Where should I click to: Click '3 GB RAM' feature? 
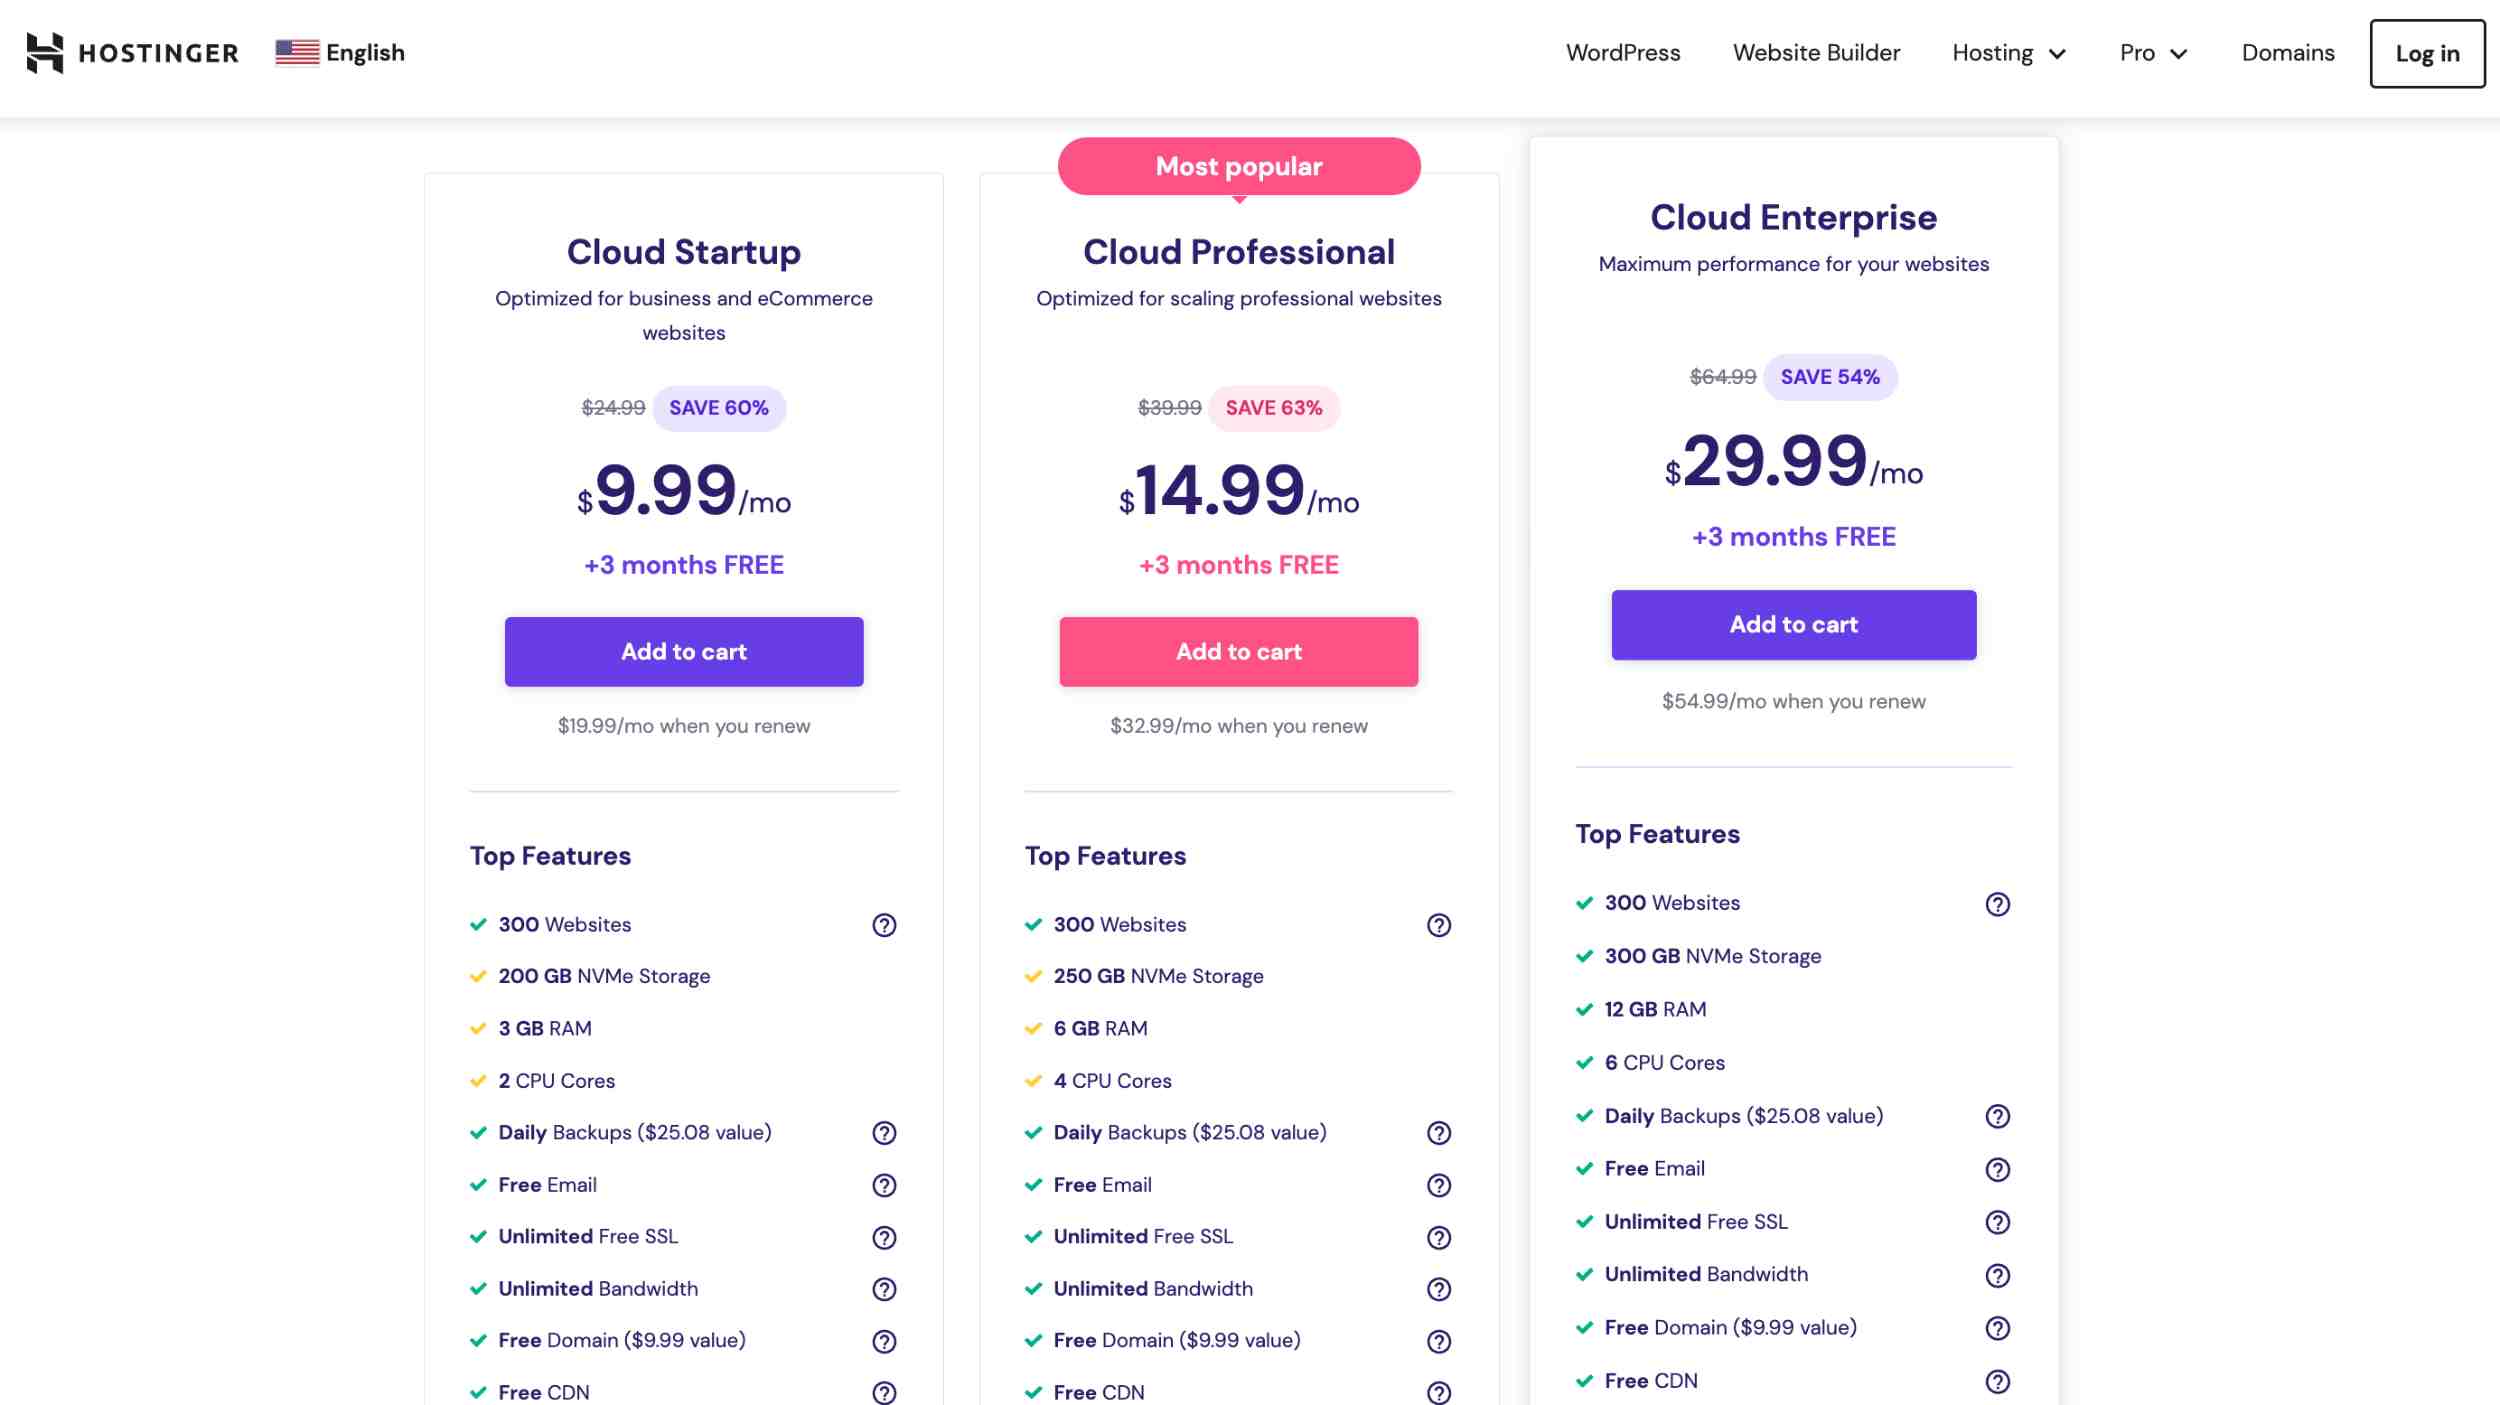click(x=545, y=1029)
